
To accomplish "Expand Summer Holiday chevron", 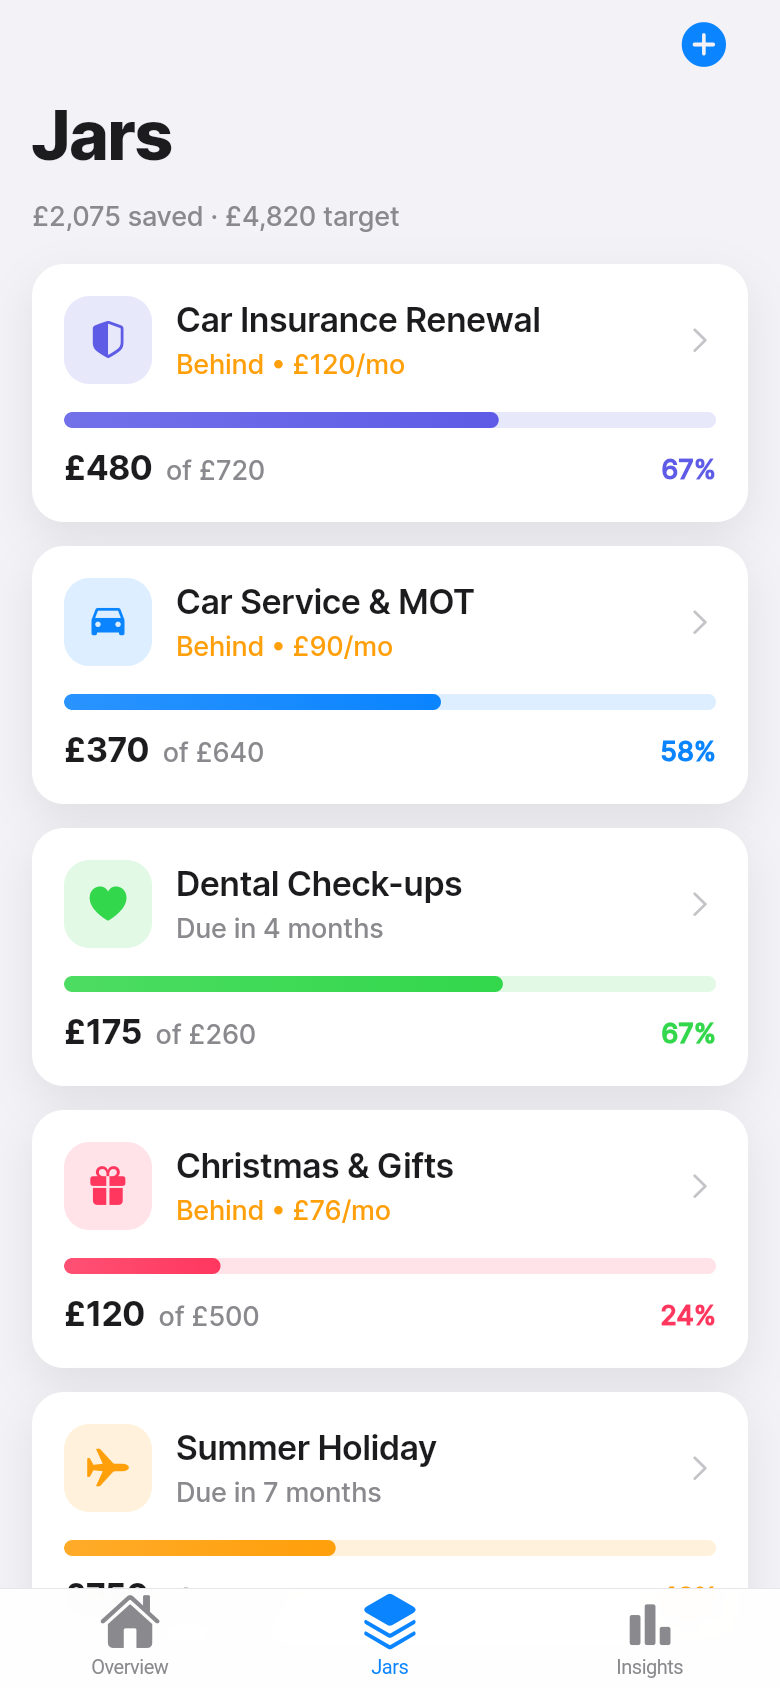I will 700,1468.
